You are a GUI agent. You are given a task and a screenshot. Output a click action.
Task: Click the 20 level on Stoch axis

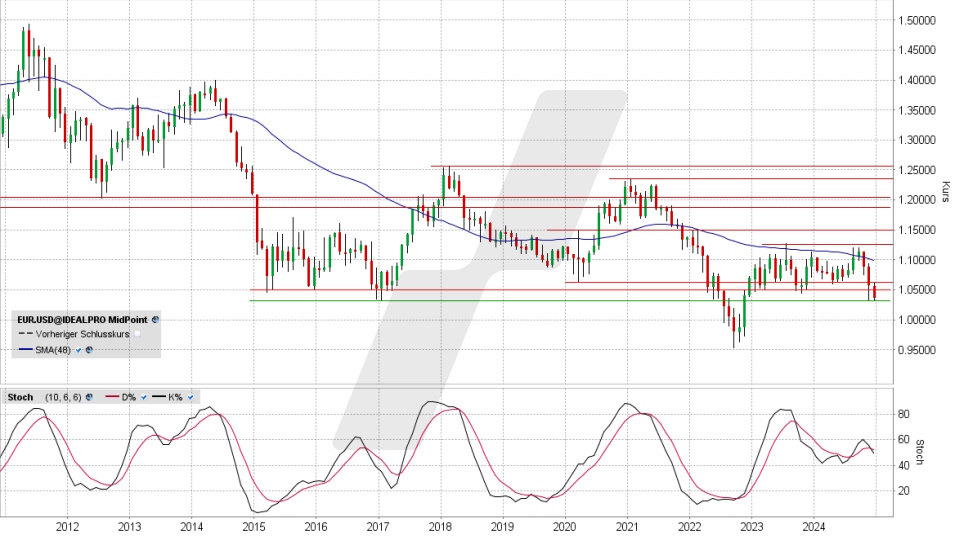click(904, 491)
